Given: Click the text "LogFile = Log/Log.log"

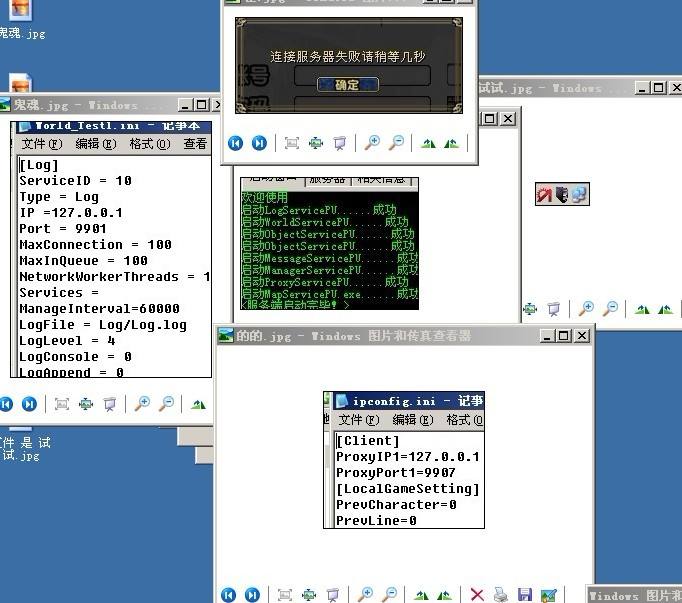Looking at the screenshot, I should tap(103, 325).
